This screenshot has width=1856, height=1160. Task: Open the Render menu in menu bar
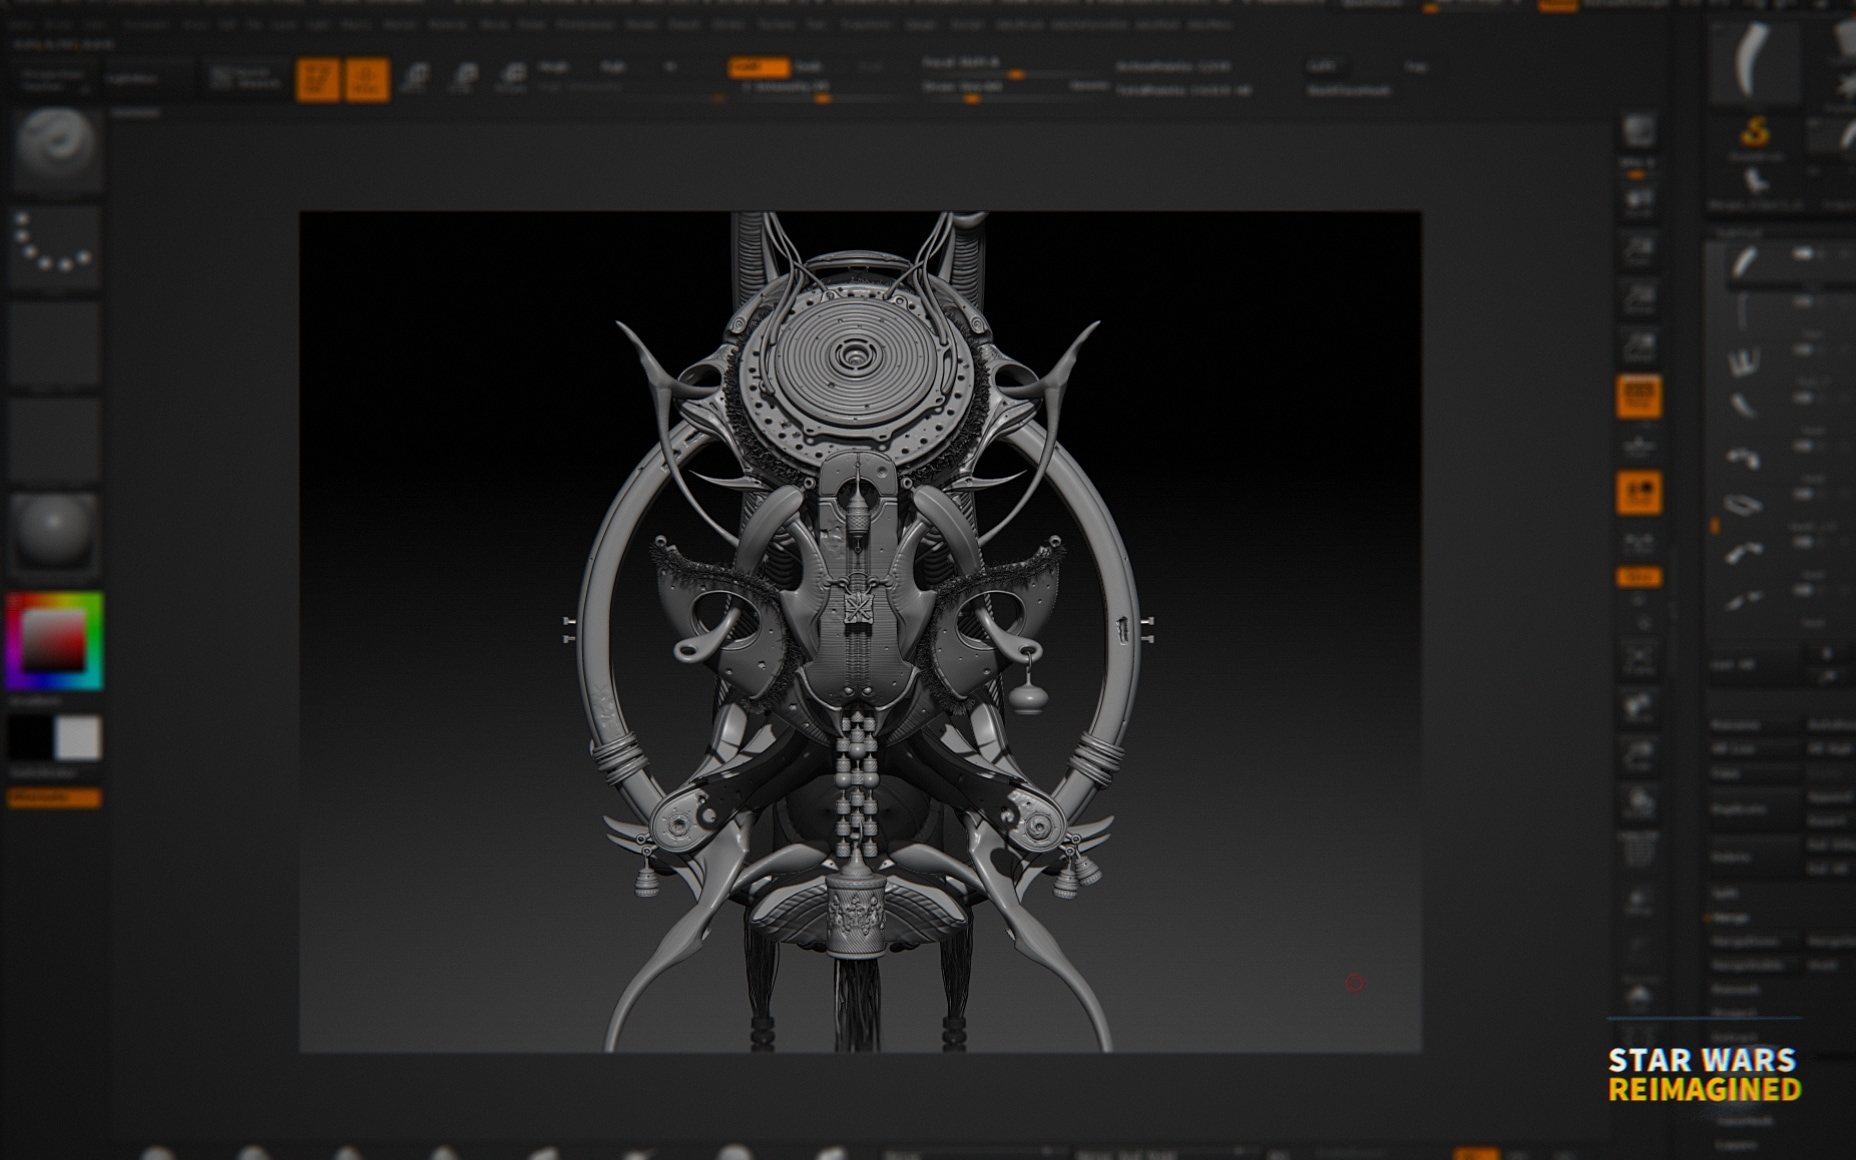[x=640, y=24]
